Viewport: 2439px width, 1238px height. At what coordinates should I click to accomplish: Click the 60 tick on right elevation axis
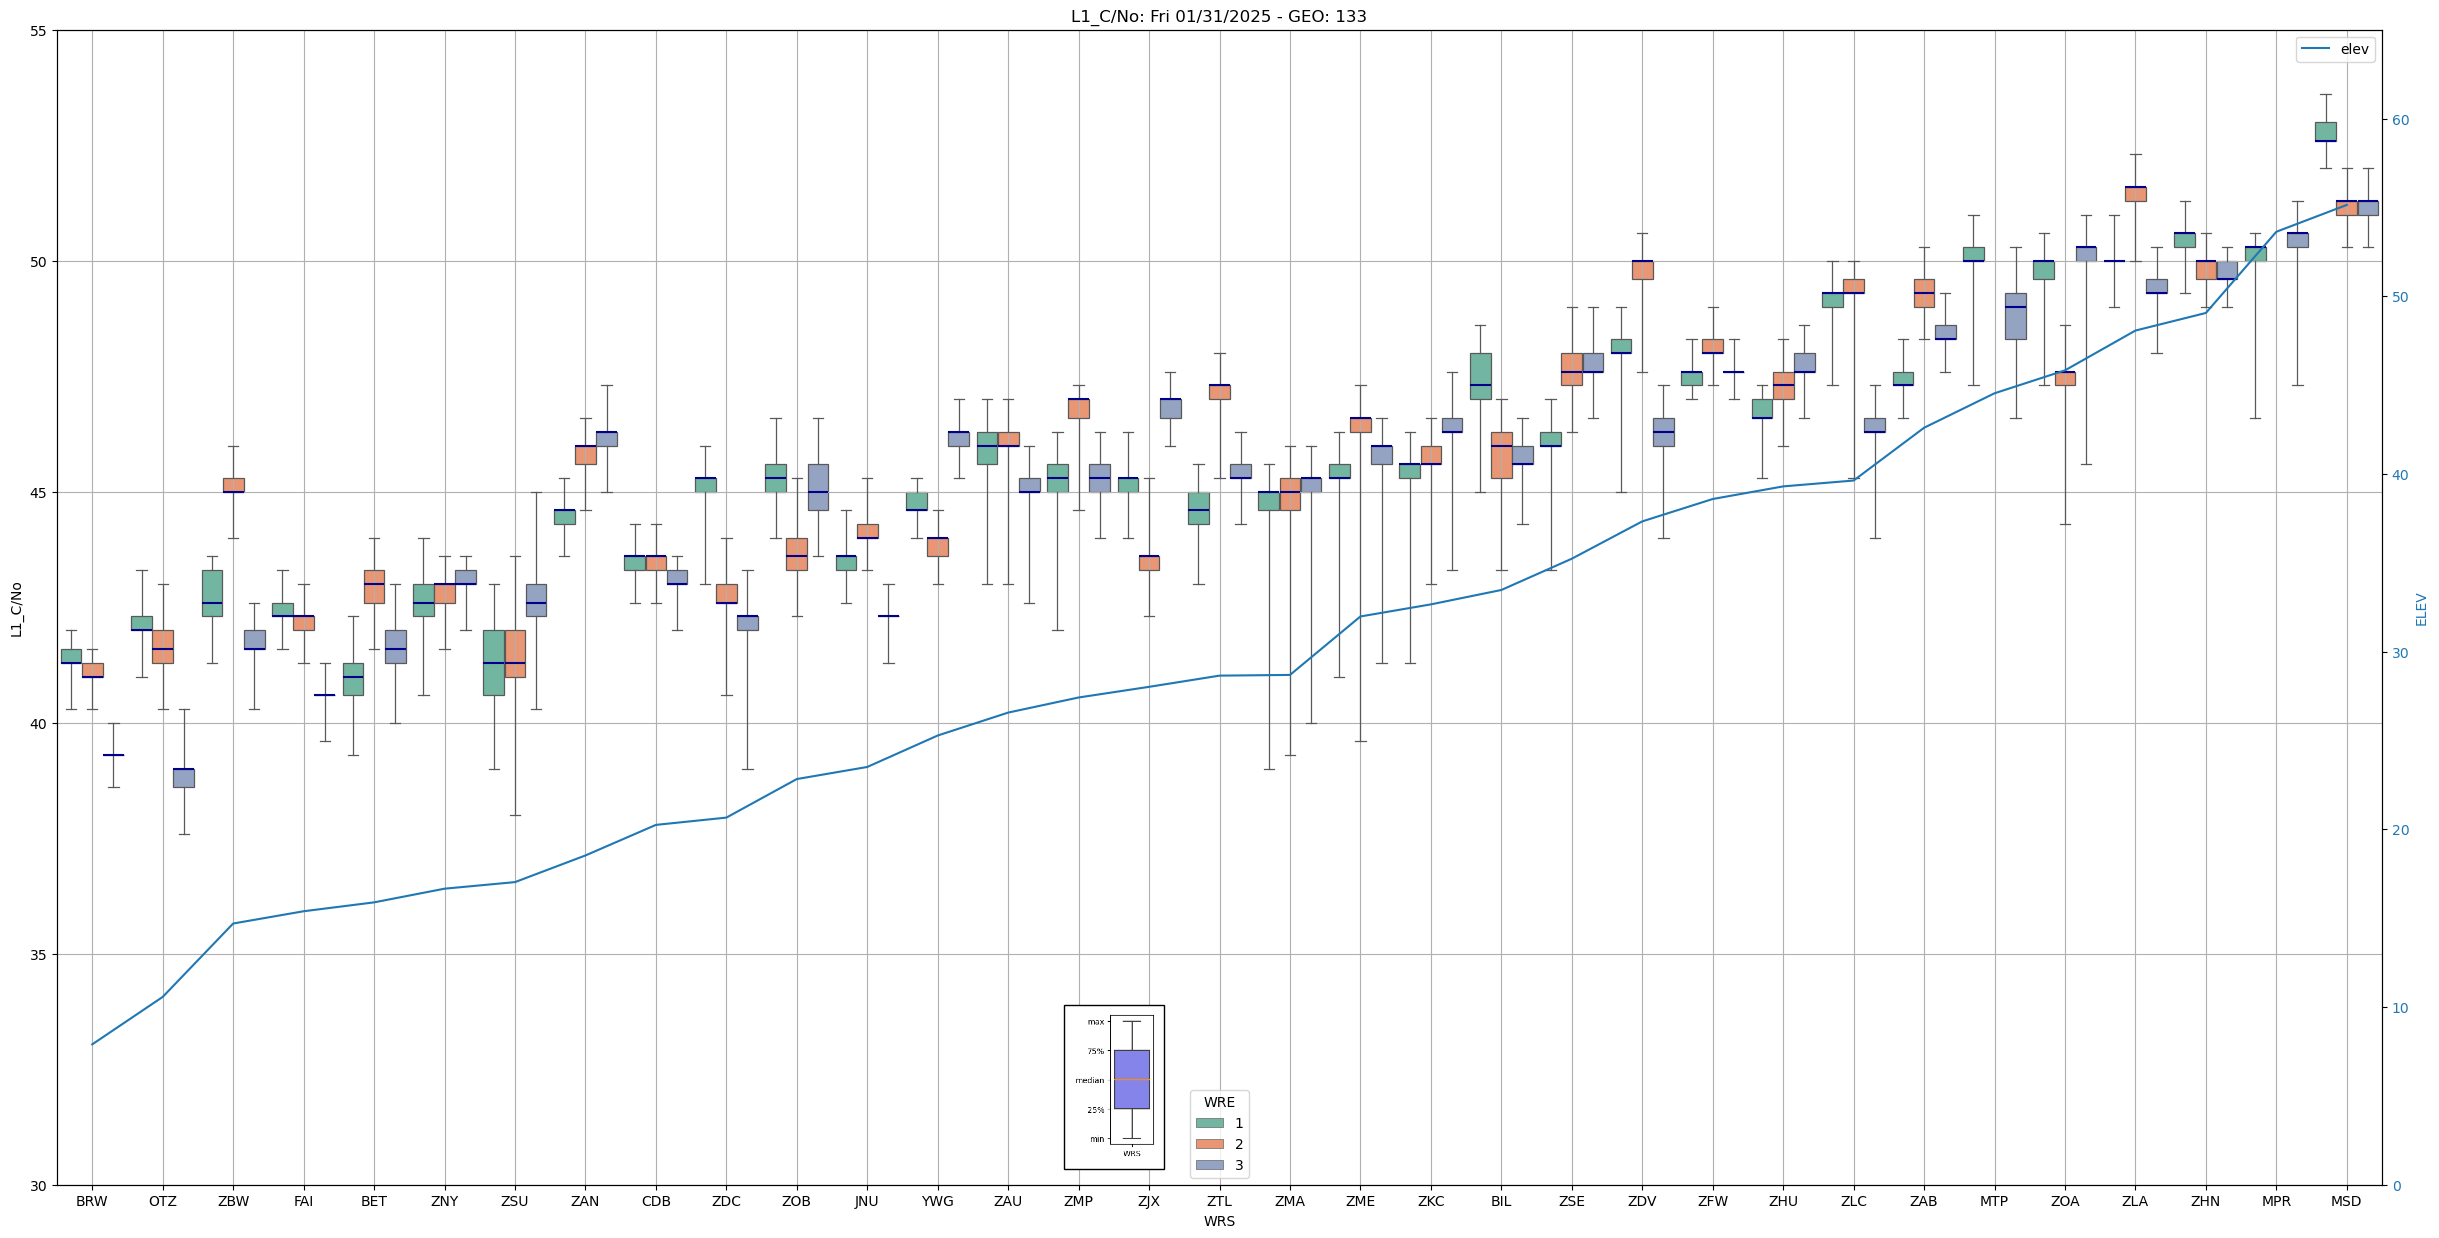[x=2399, y=120]
